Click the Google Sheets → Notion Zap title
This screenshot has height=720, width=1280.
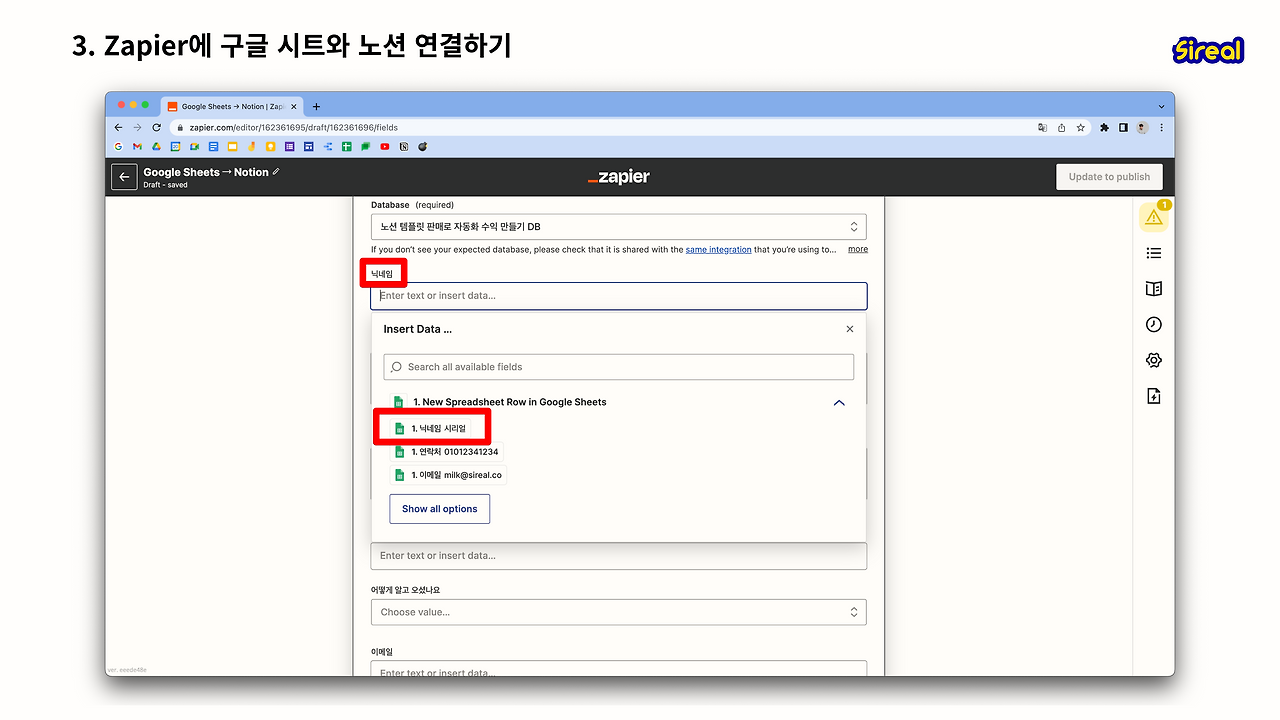point(206,172)
